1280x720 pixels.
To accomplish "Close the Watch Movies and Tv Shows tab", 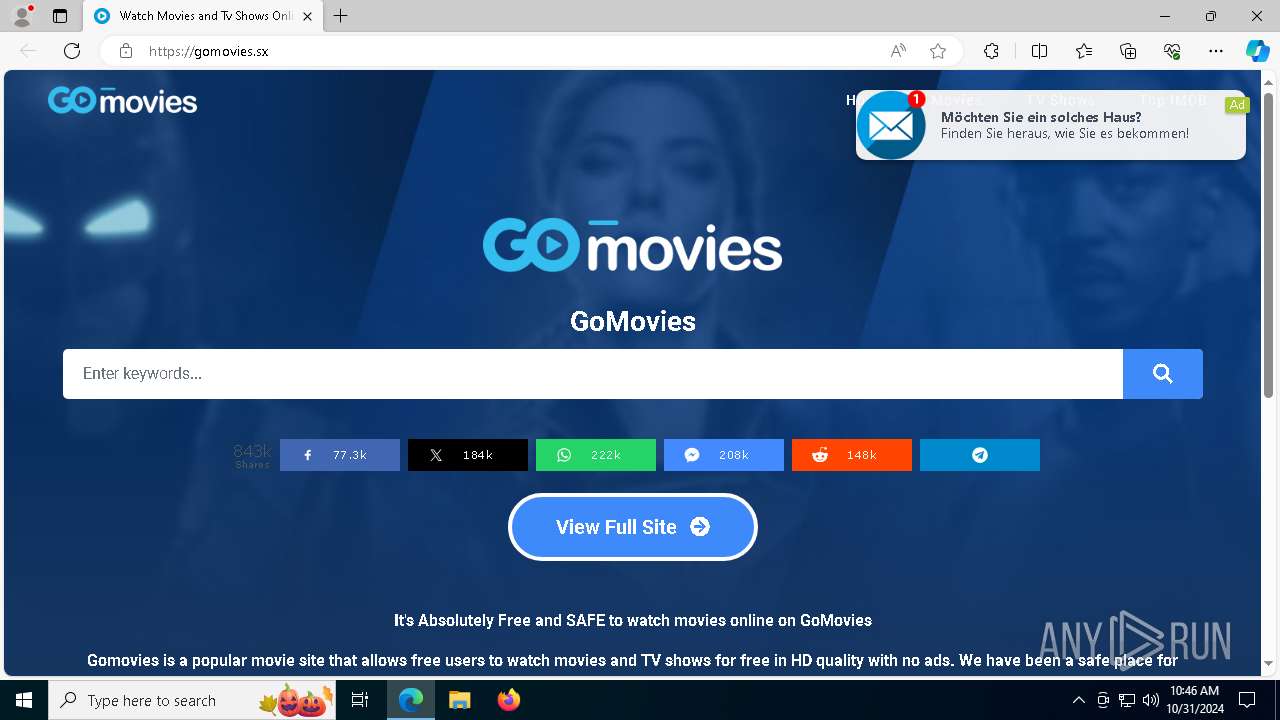I will (307, 16).
